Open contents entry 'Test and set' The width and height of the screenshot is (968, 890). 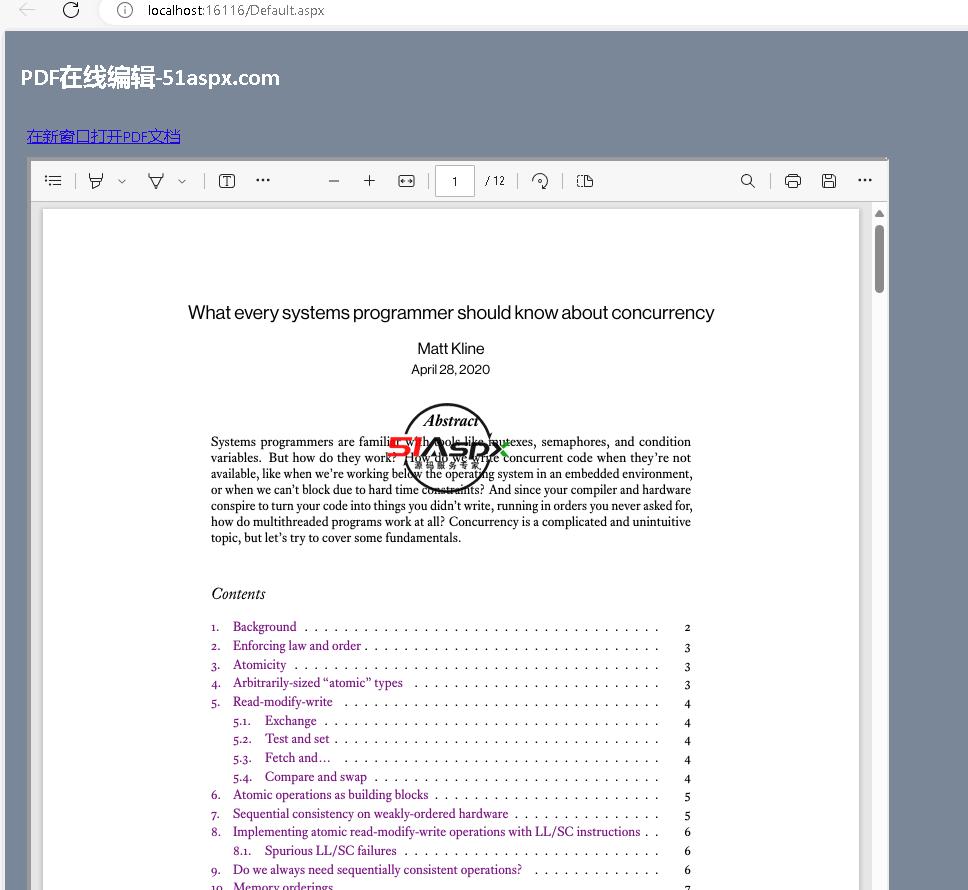[297, 739]
